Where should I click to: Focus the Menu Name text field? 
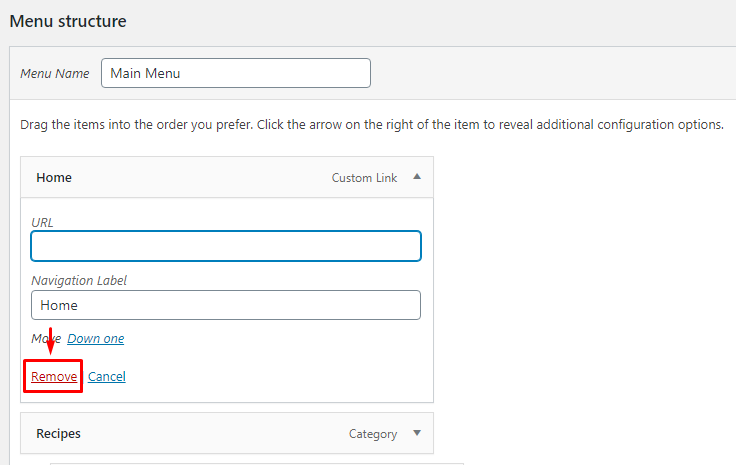click(x=235, y=73)
